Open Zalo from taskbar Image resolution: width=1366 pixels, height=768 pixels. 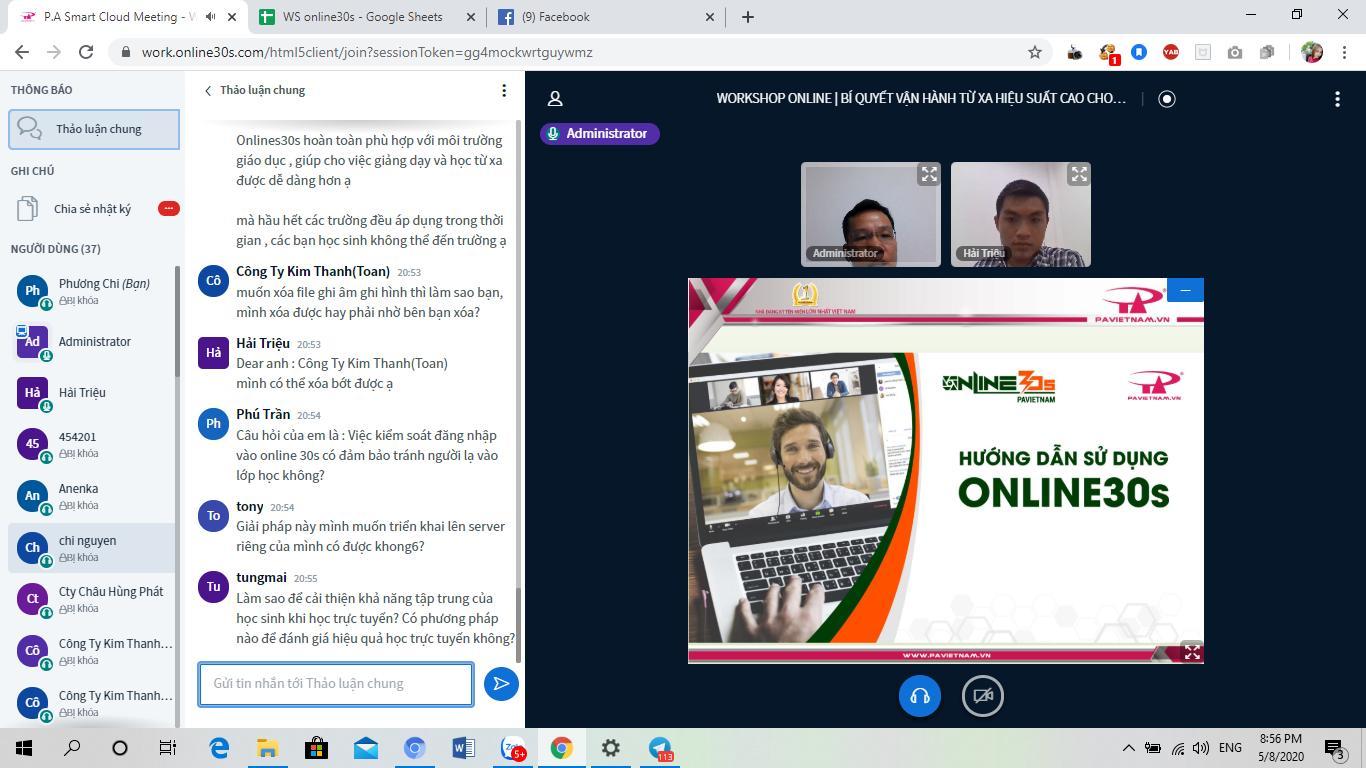click(512, 748)
